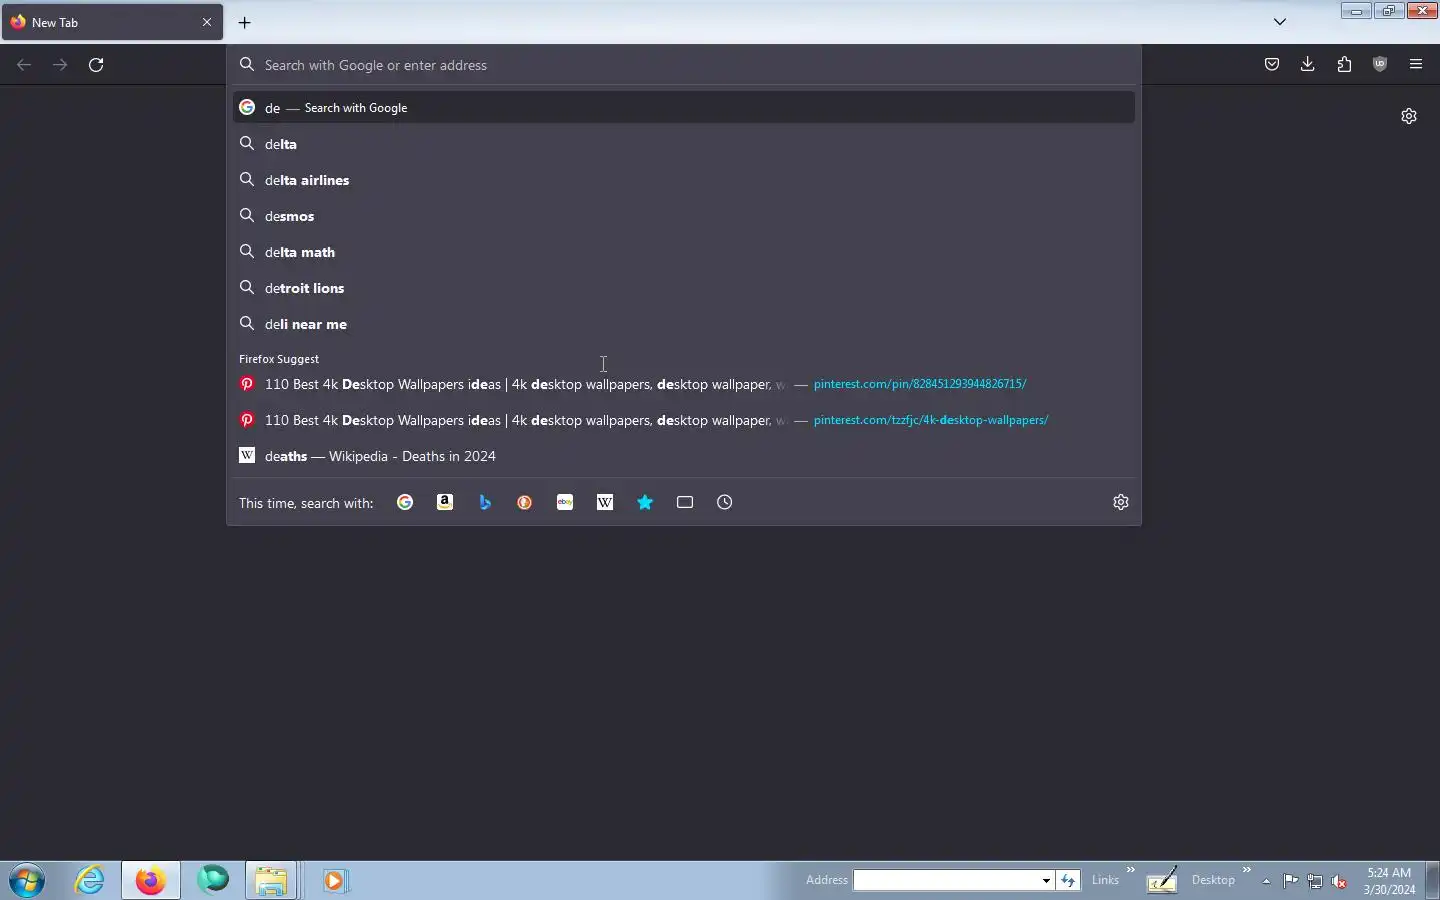
Task: Choose 'de — Search with Google' row
Action: (x=684, y=107)
